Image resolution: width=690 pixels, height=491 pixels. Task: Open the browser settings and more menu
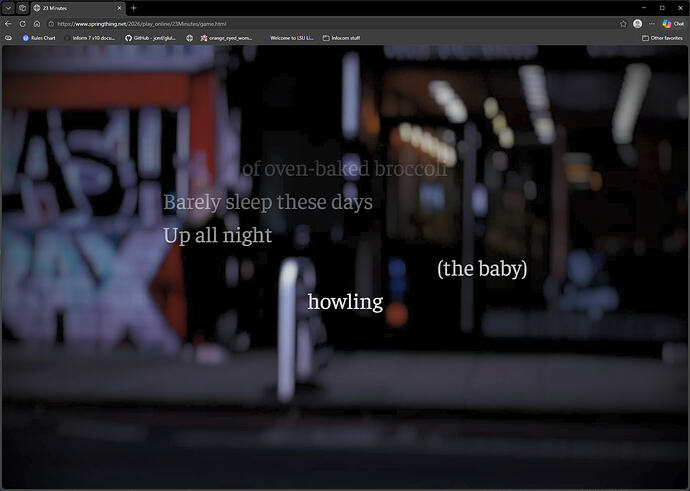pos(653,23)
